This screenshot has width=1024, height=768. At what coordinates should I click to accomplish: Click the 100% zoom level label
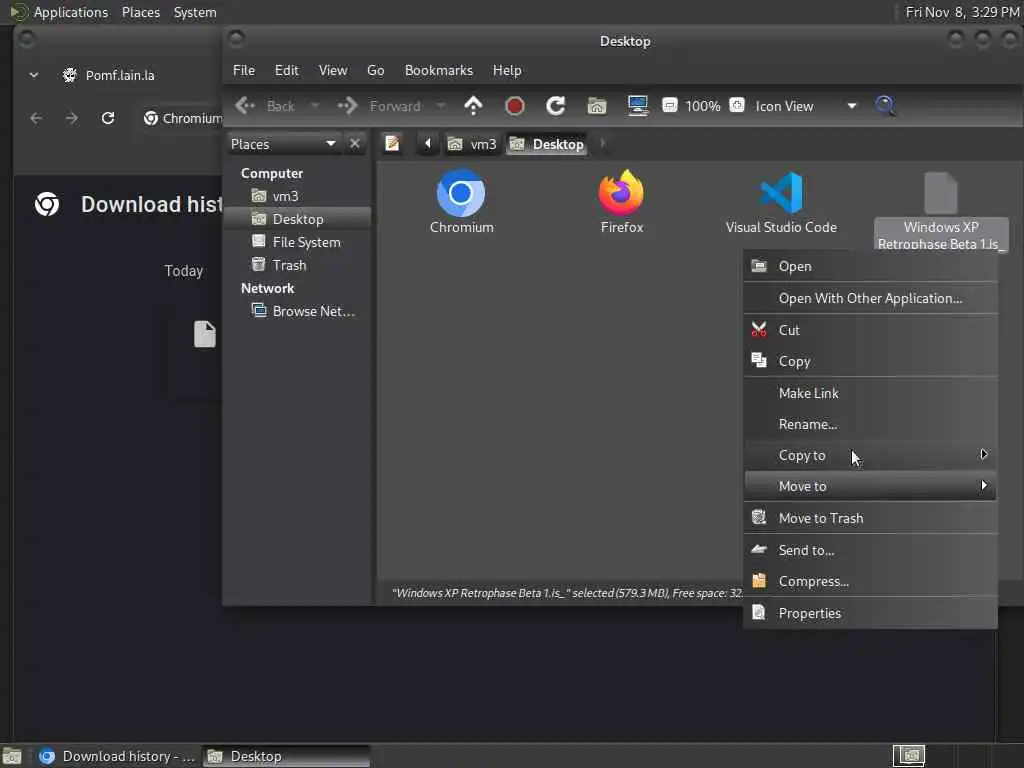[703, 106]
